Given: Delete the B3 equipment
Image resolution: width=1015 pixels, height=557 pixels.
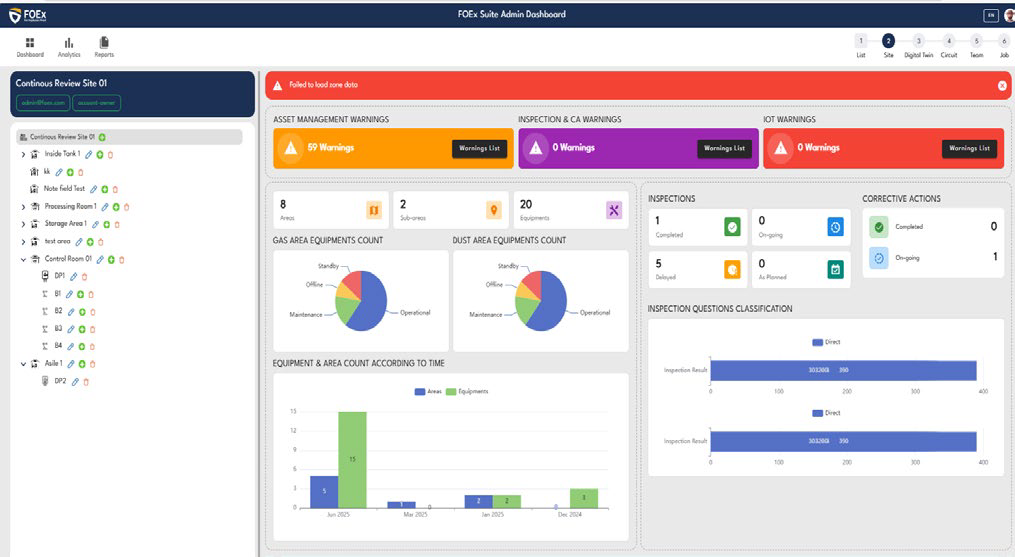Looking at the screenshot, I should [93, 330].
